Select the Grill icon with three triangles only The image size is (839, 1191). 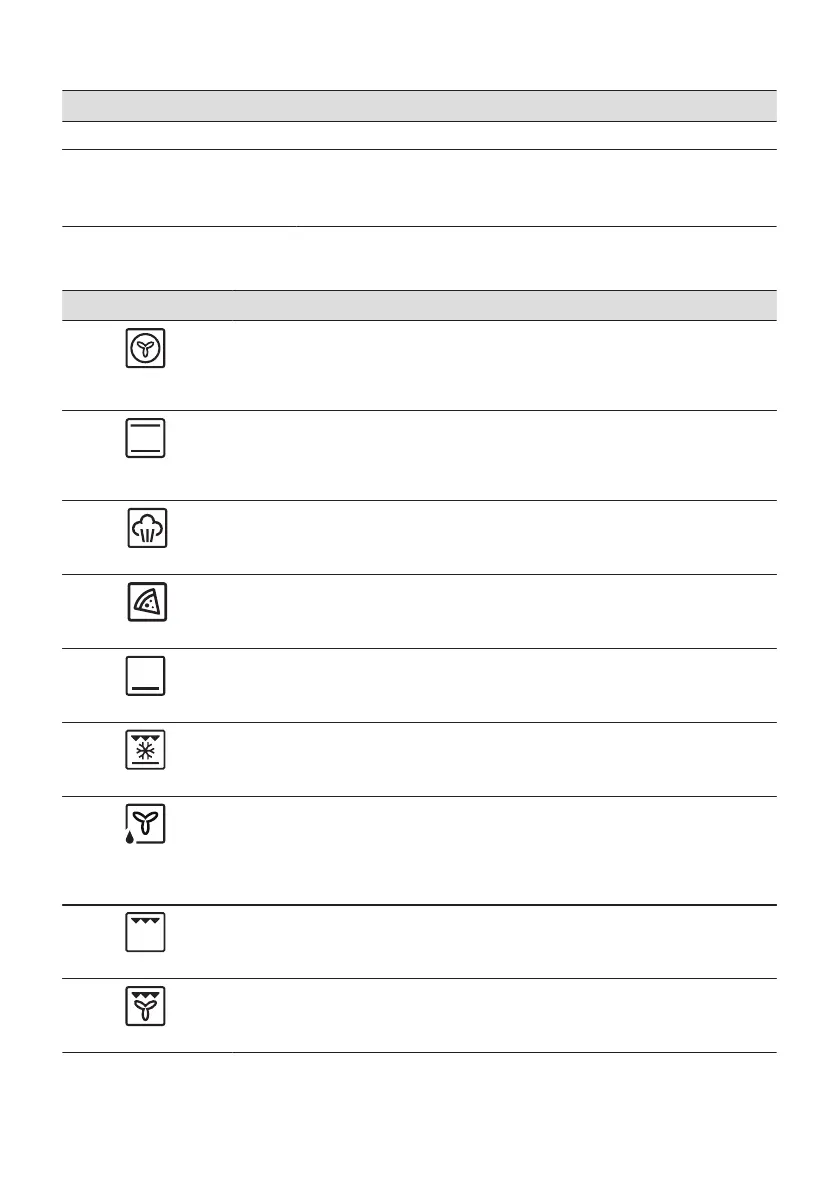(x=146, y=931)
